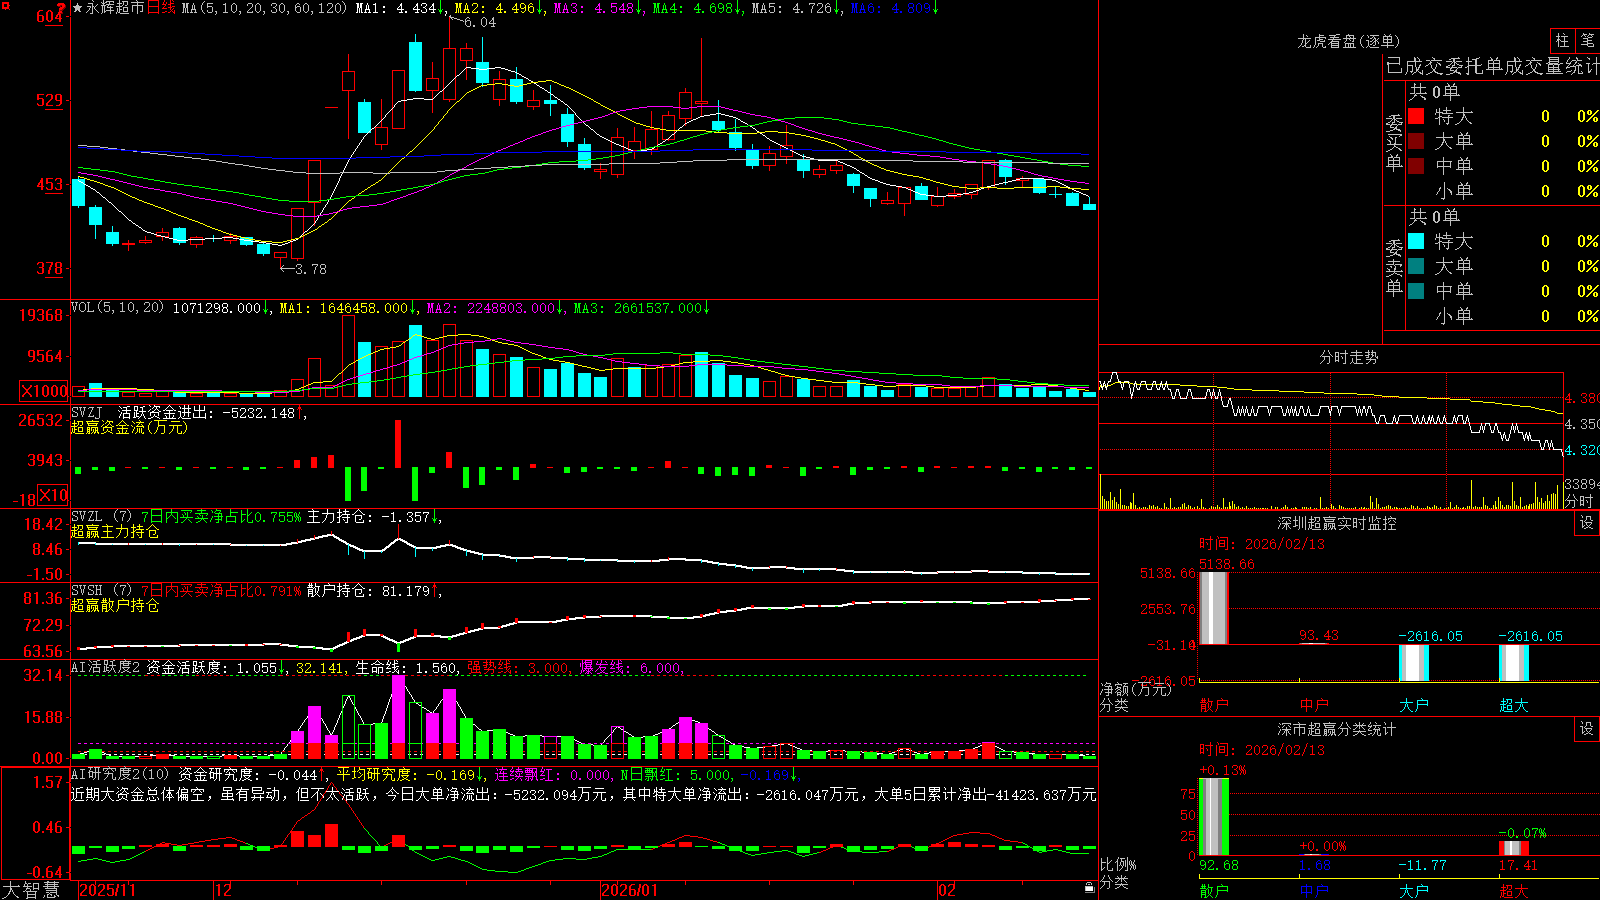Toggle the 笔 tick display mode
The width and height of the screenshot is (1600, 900).
tap(1587, 40)
